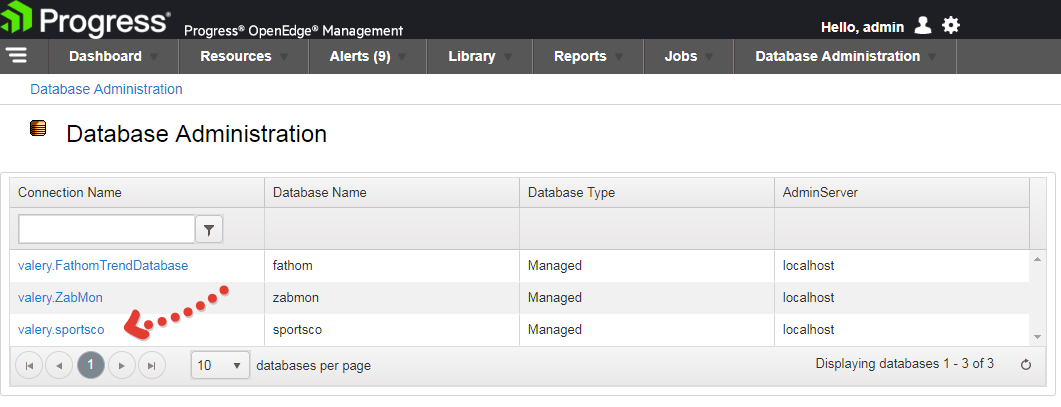The image size is (1061, 407).
Task: Click the Hello, admin greeting text
Action: coord(862,27)
